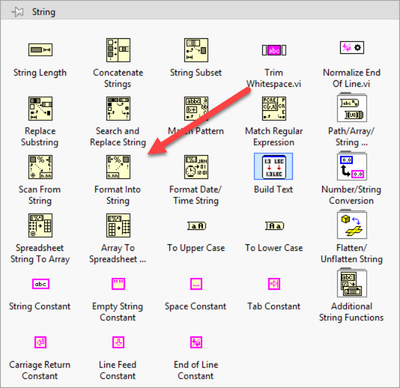
Task: Click the "Flatten/Unflatten String" label
Action: [x=352, y=253]
